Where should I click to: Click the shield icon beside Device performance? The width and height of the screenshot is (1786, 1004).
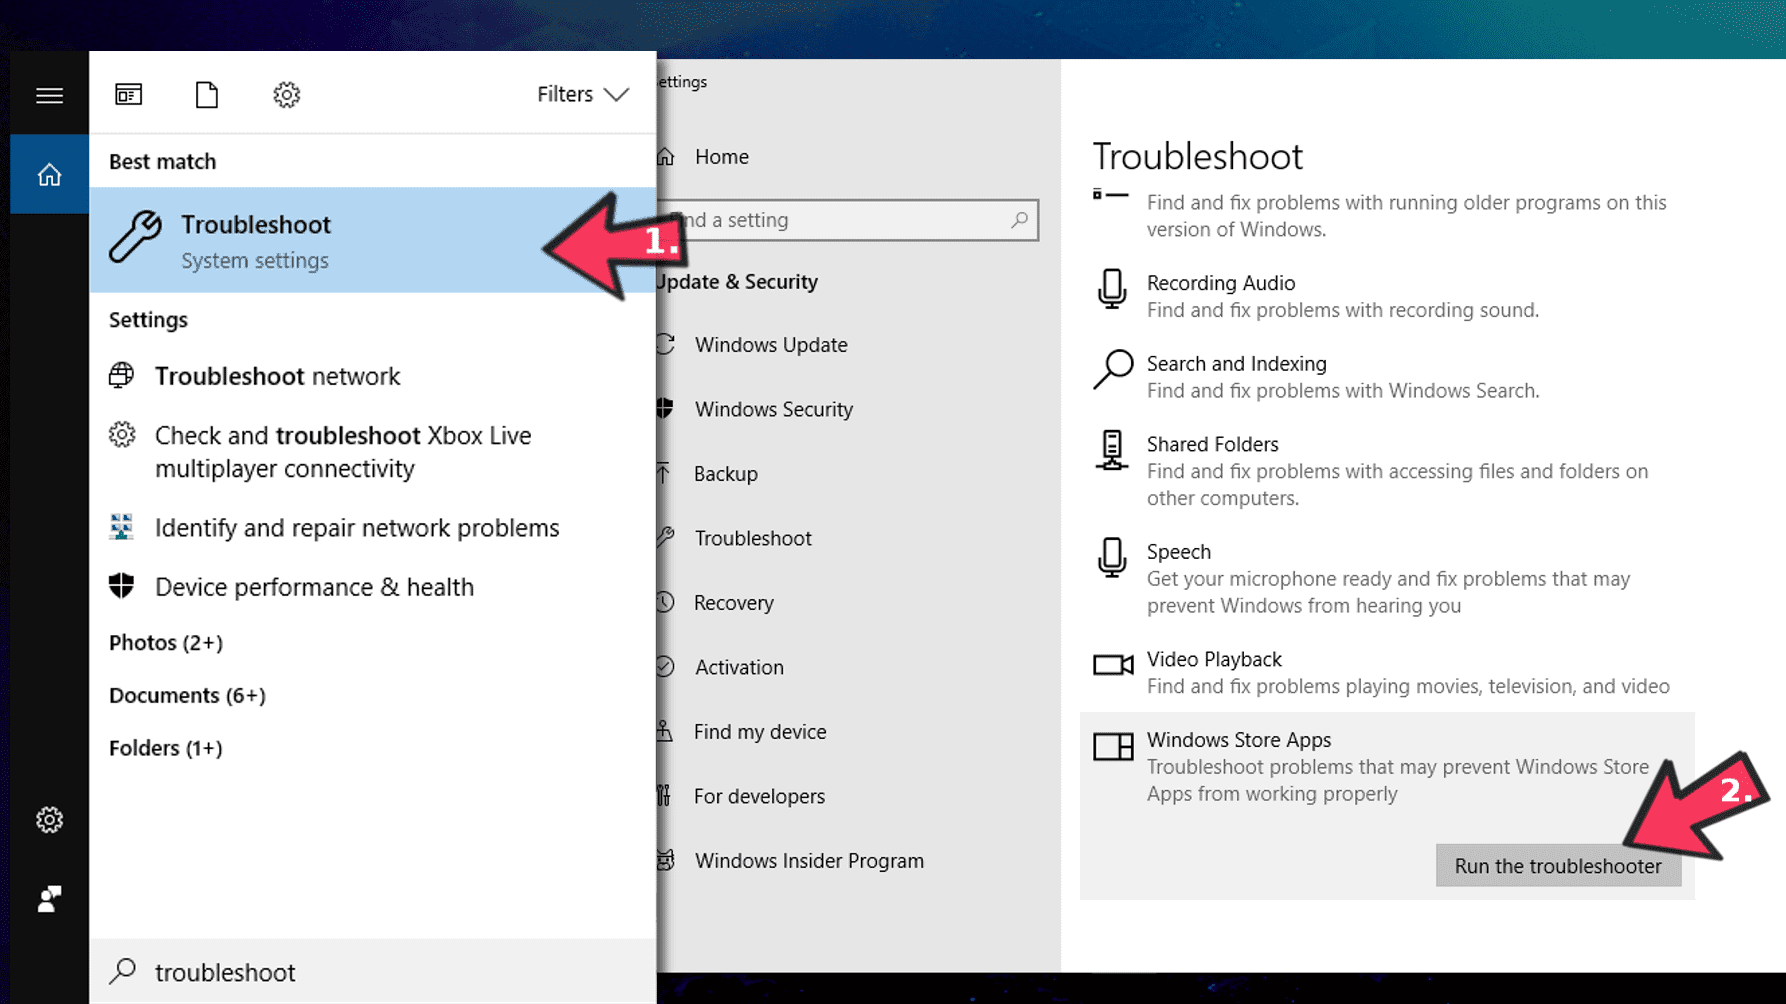coord(121,586)
